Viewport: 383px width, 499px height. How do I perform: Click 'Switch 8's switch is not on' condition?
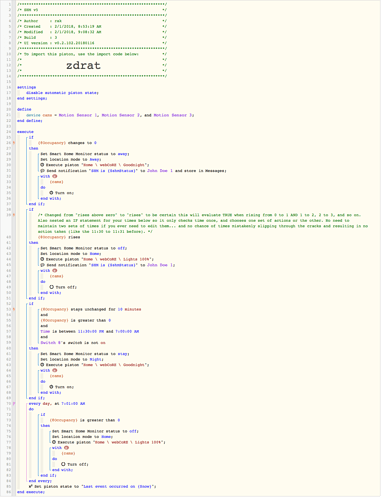tap(73, 343)
